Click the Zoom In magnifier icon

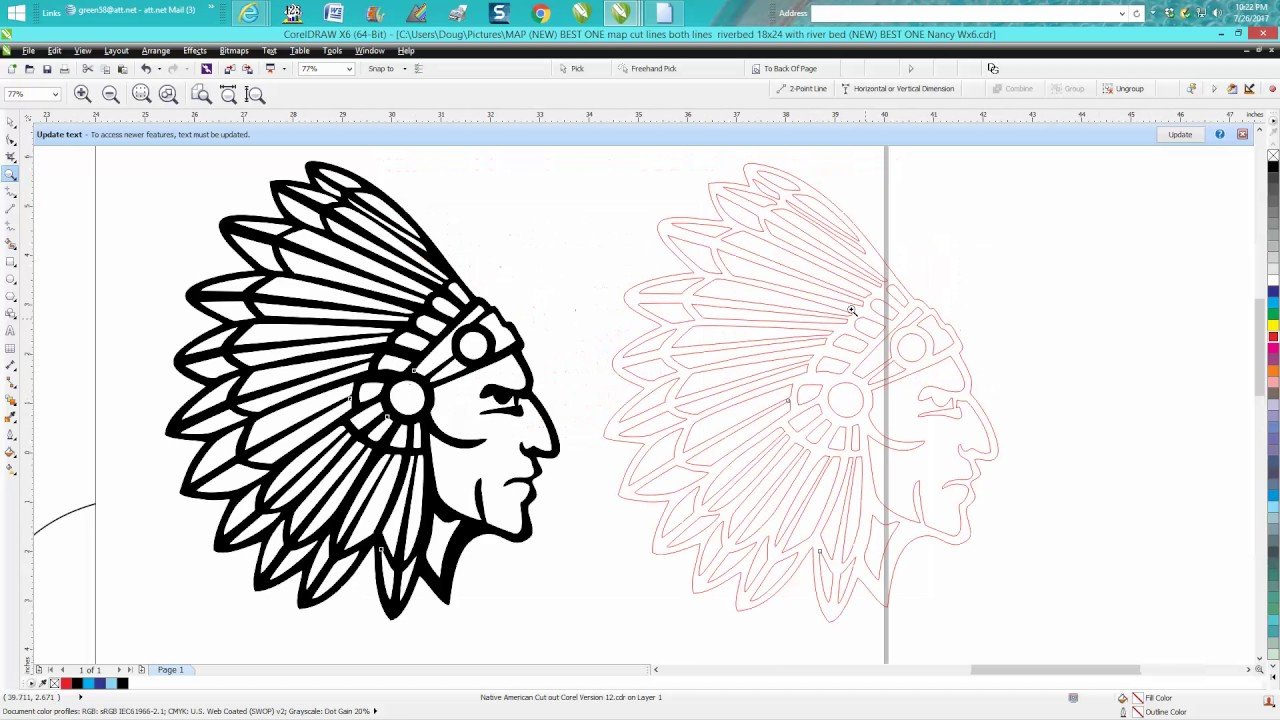[83, 94]
